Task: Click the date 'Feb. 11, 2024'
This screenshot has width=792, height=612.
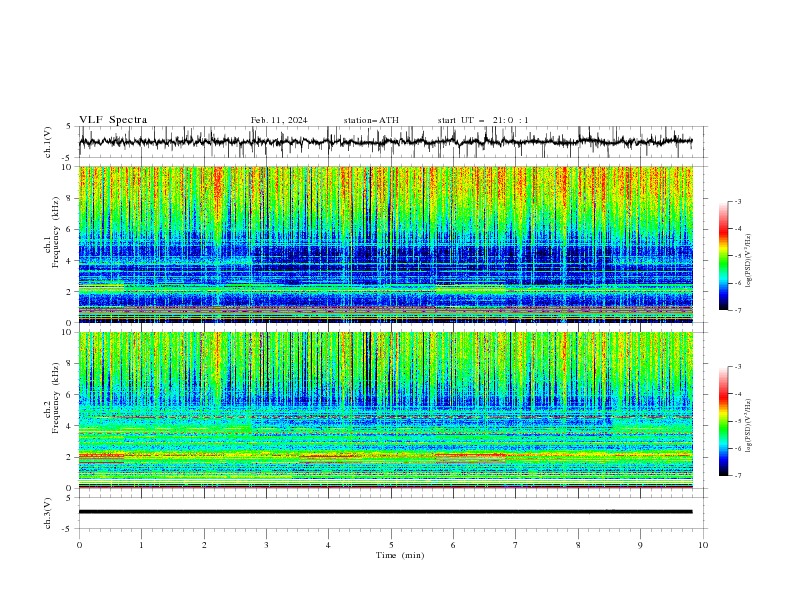Action: 279,120
